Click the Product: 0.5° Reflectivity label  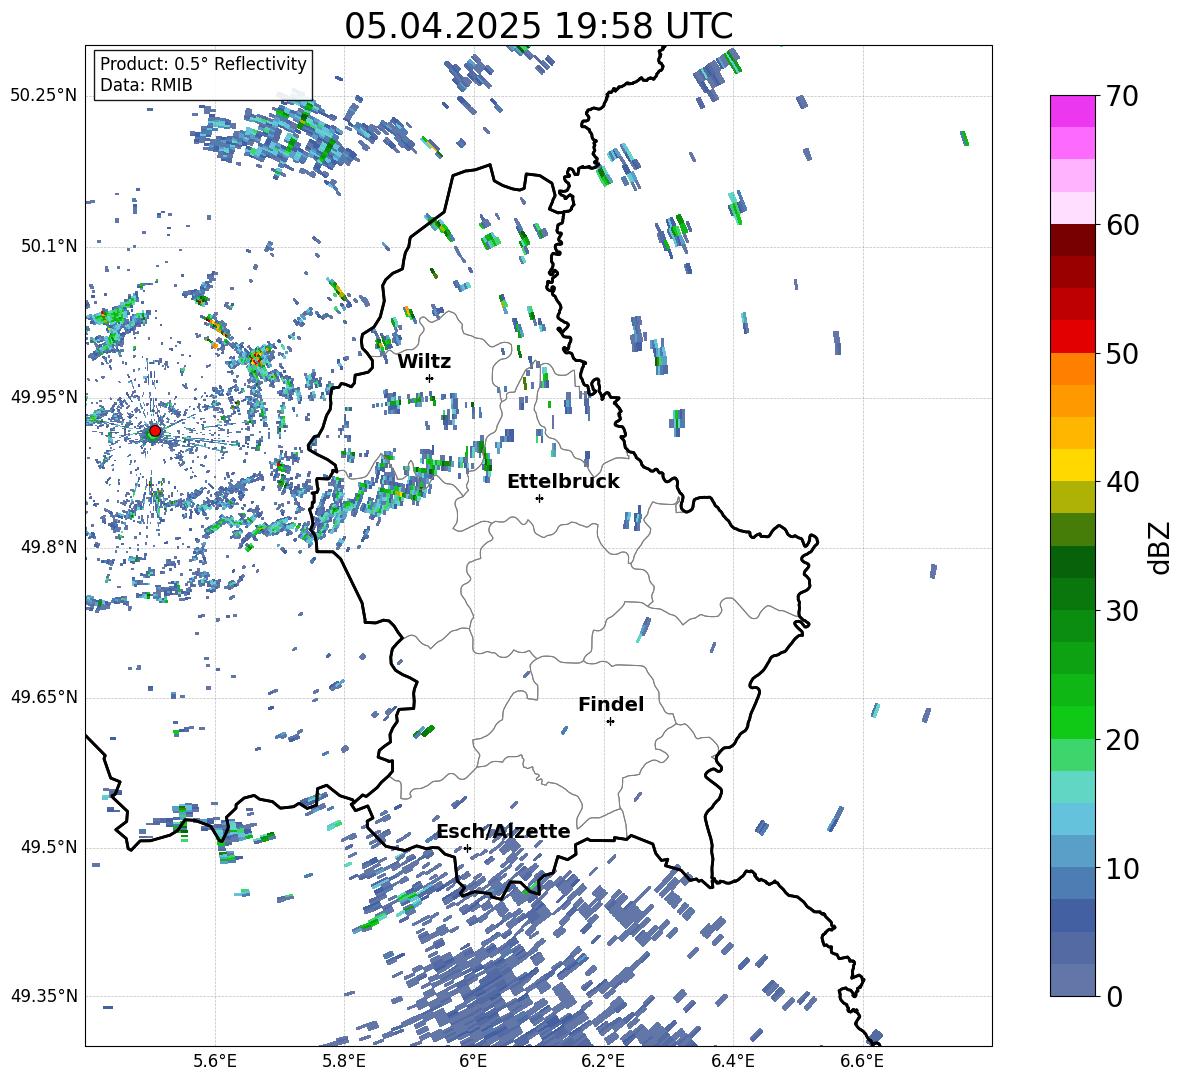(x=203, y=63)
